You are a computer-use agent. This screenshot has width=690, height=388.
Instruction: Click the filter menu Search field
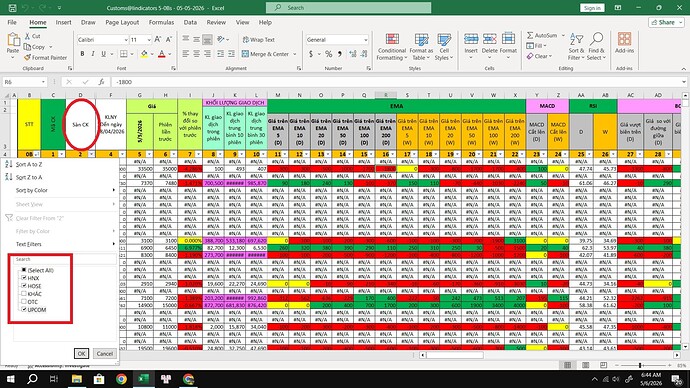(x=64, y=259)
